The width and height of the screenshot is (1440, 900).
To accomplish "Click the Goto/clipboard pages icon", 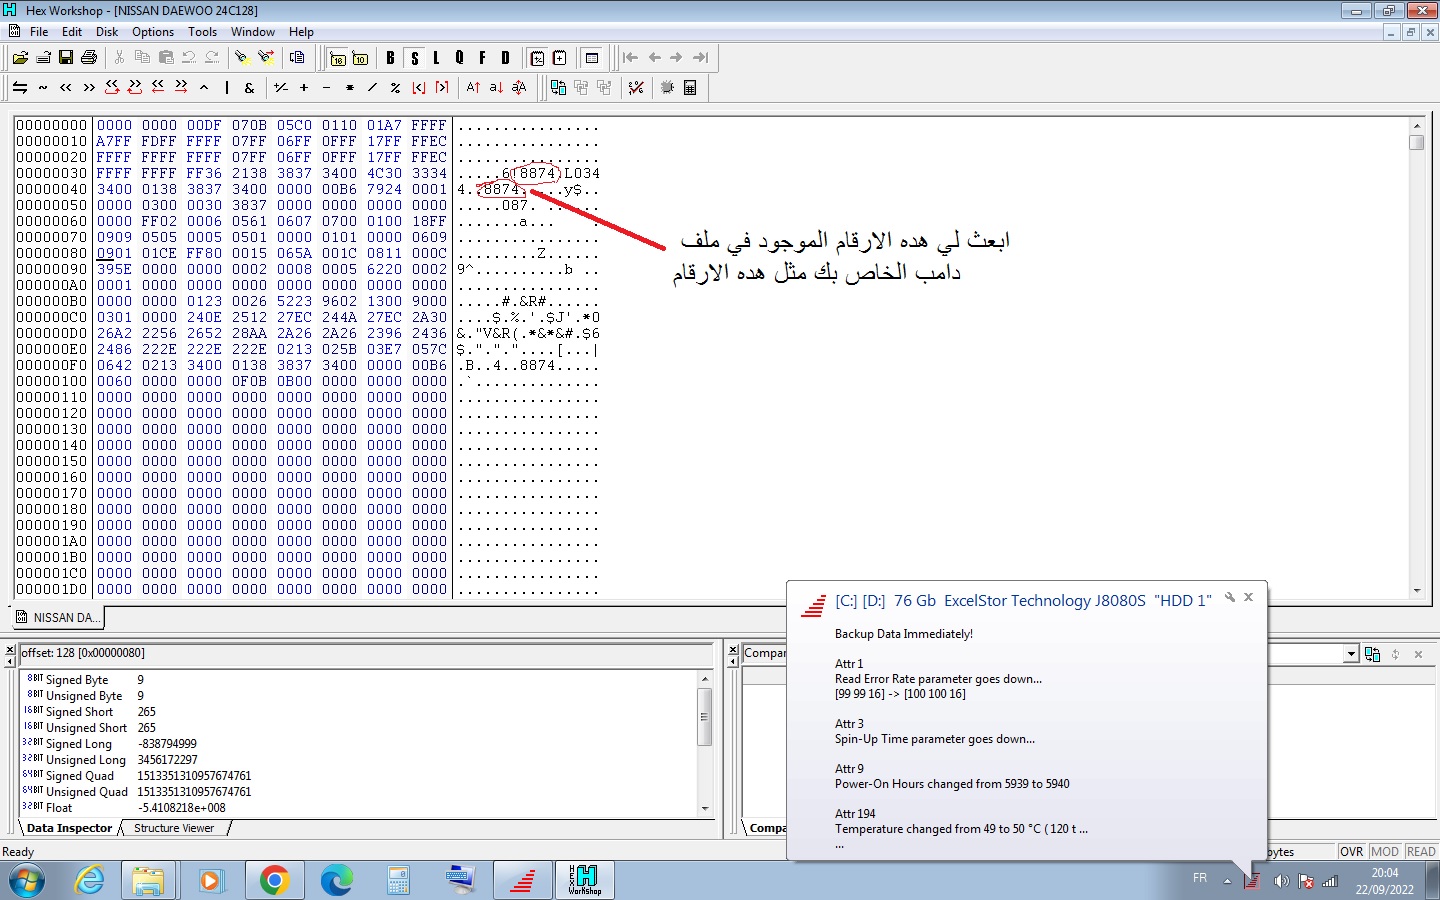I will point(297,58).
